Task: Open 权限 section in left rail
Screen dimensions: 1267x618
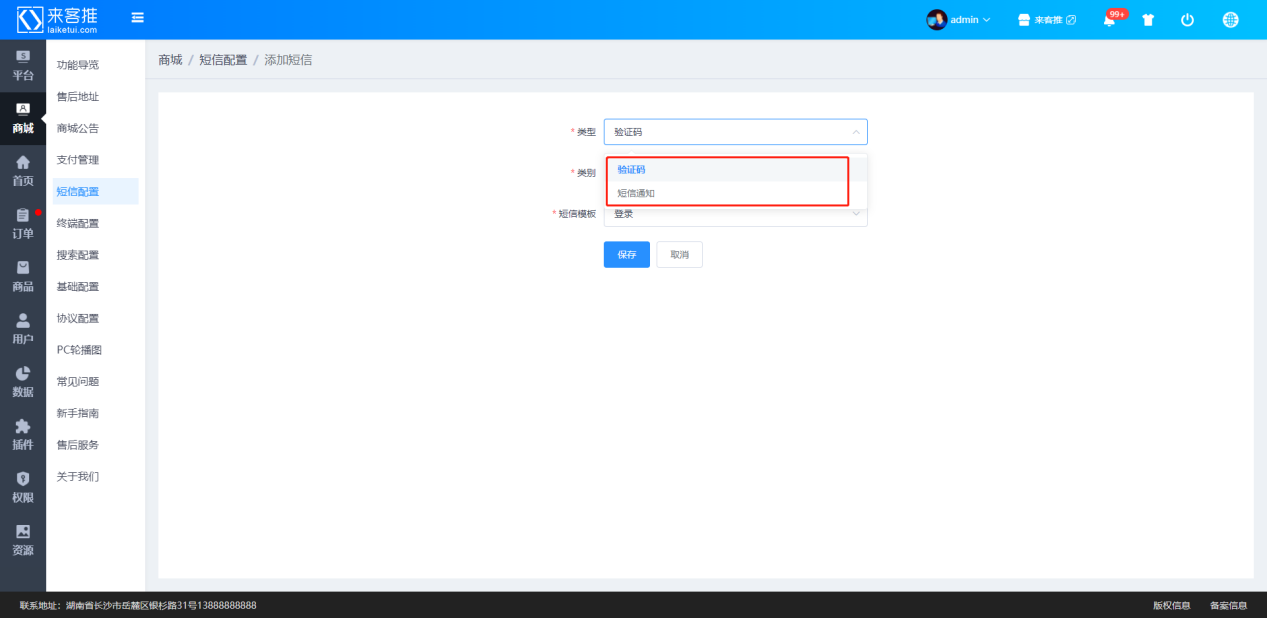Action: click(x=23, y=488)
